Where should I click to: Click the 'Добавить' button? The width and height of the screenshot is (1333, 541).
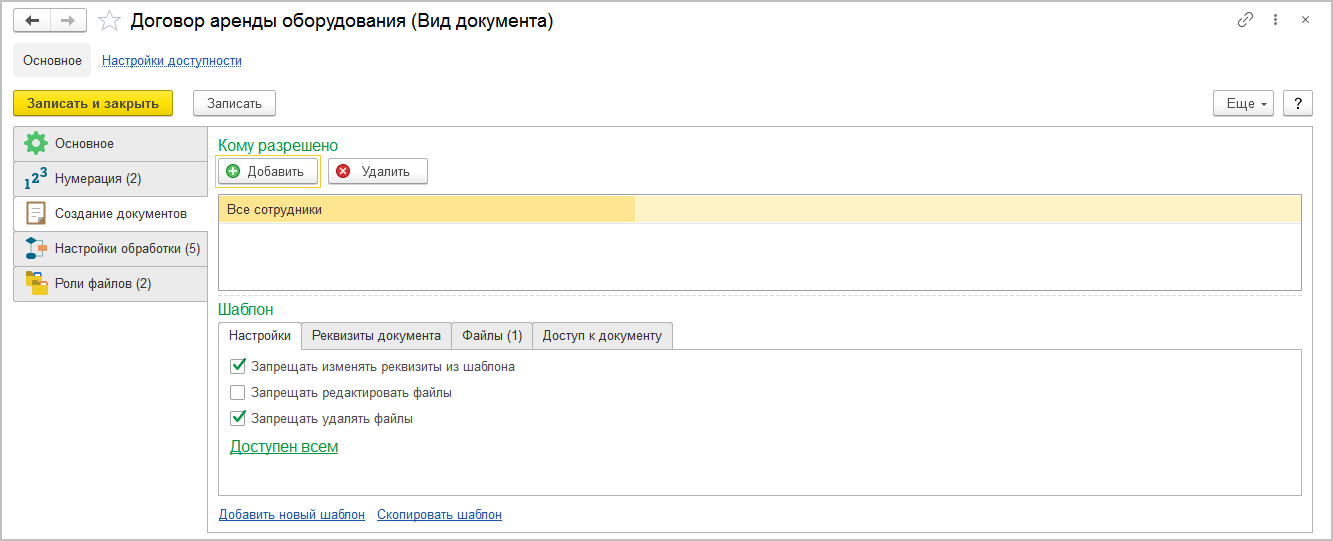pyautogui.click(x=267, y=171)
